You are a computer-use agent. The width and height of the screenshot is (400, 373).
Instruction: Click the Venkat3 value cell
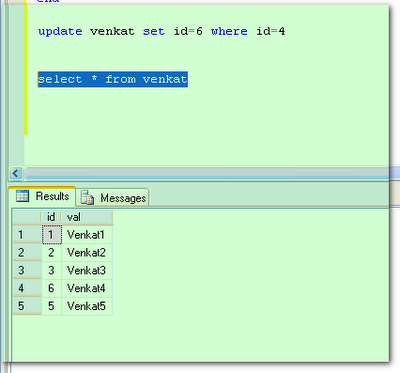[x=87, y=270]
